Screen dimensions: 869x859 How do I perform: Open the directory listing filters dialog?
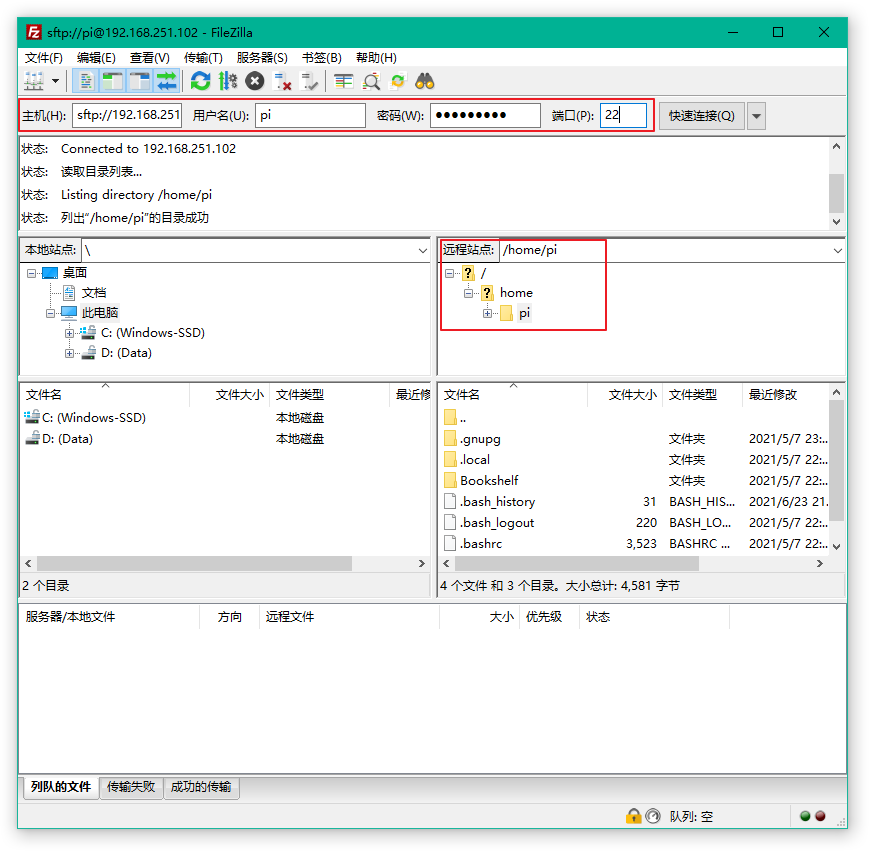point(344,81)
